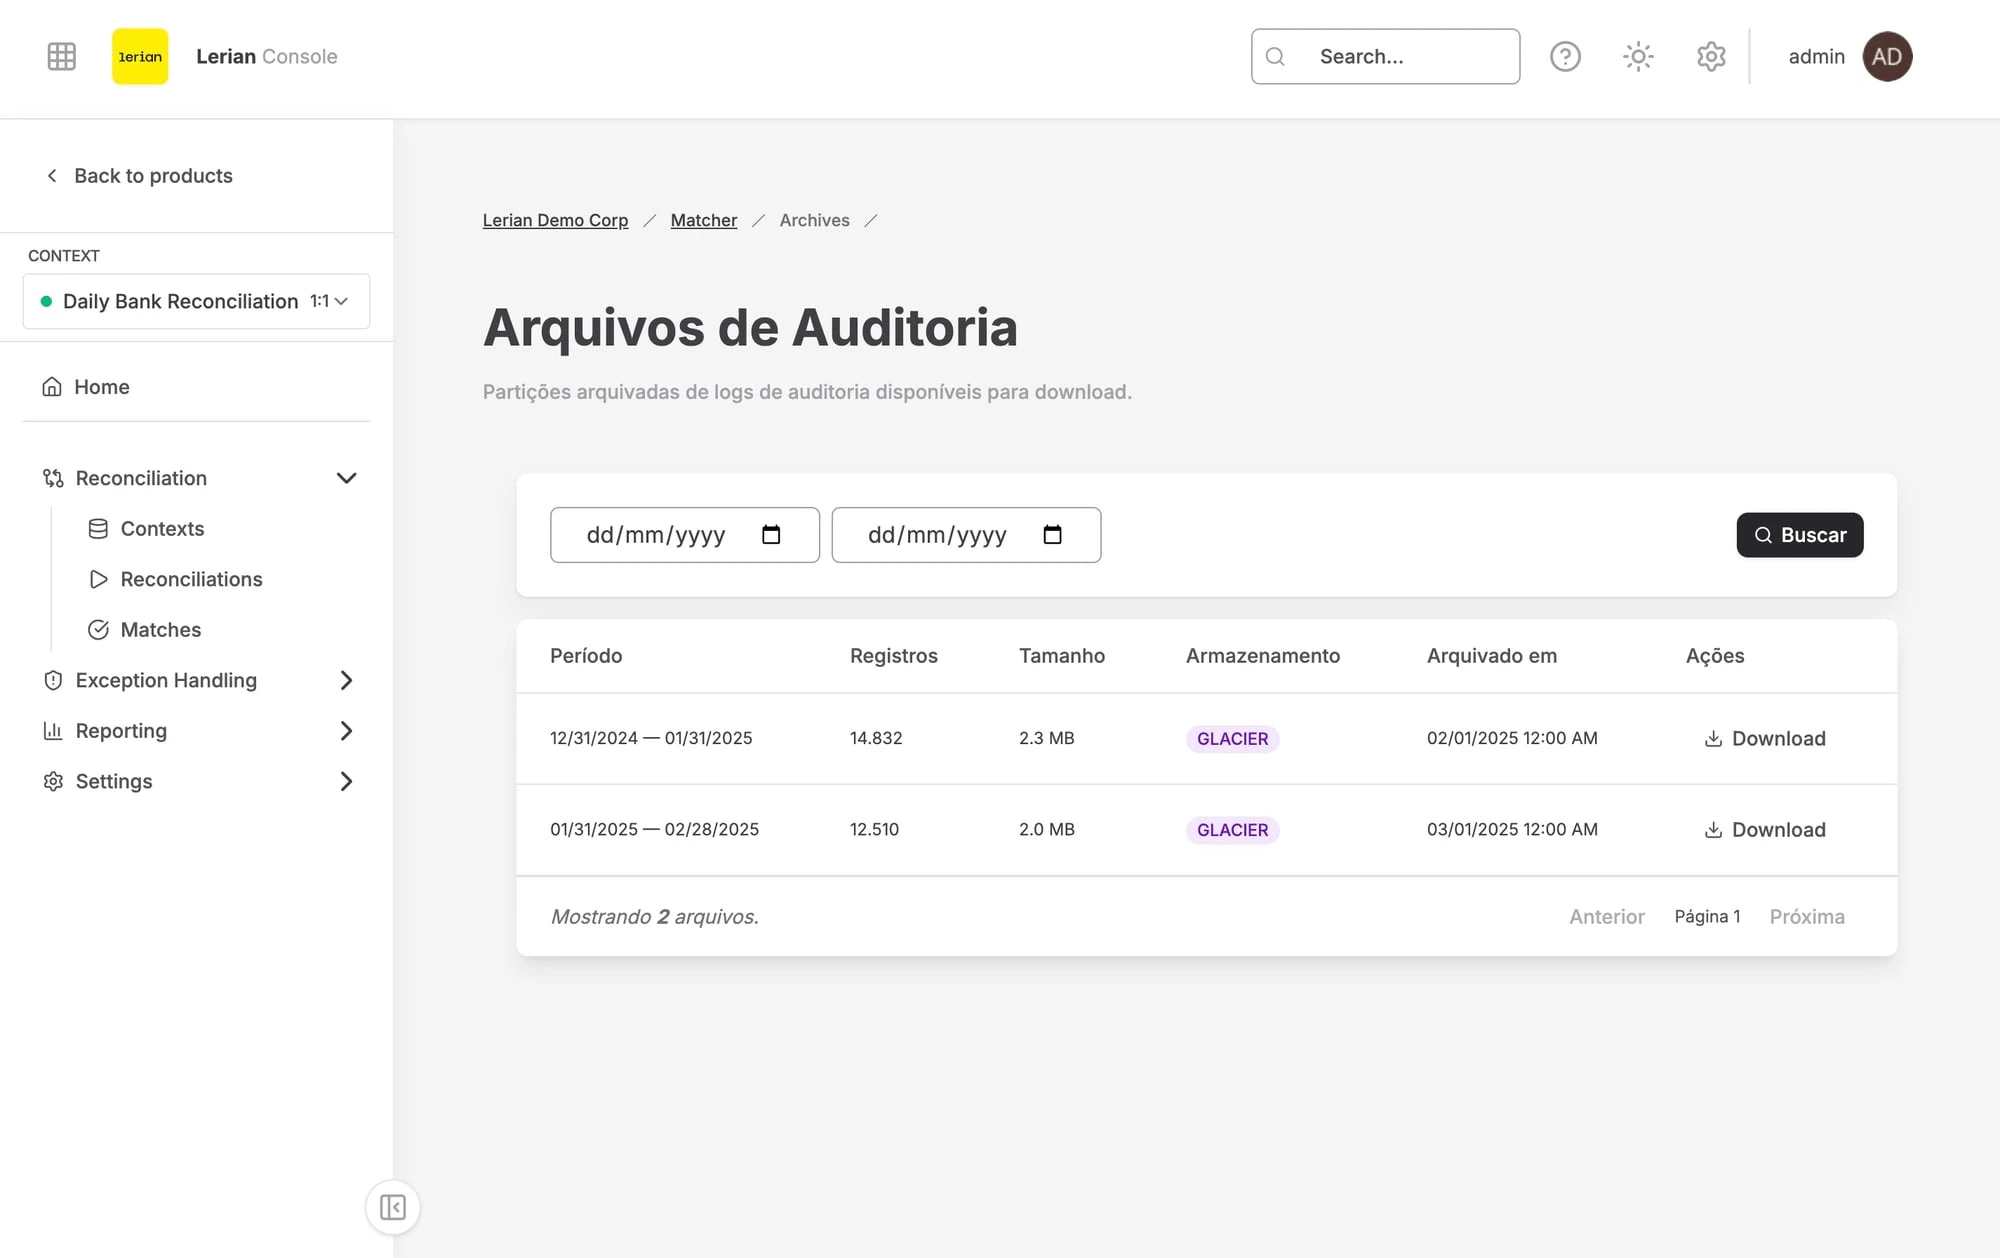Viewport: 2000px width, 1258px height.
Task: Collapse the Reconciliation menu section
Action: tap(346, 478)
